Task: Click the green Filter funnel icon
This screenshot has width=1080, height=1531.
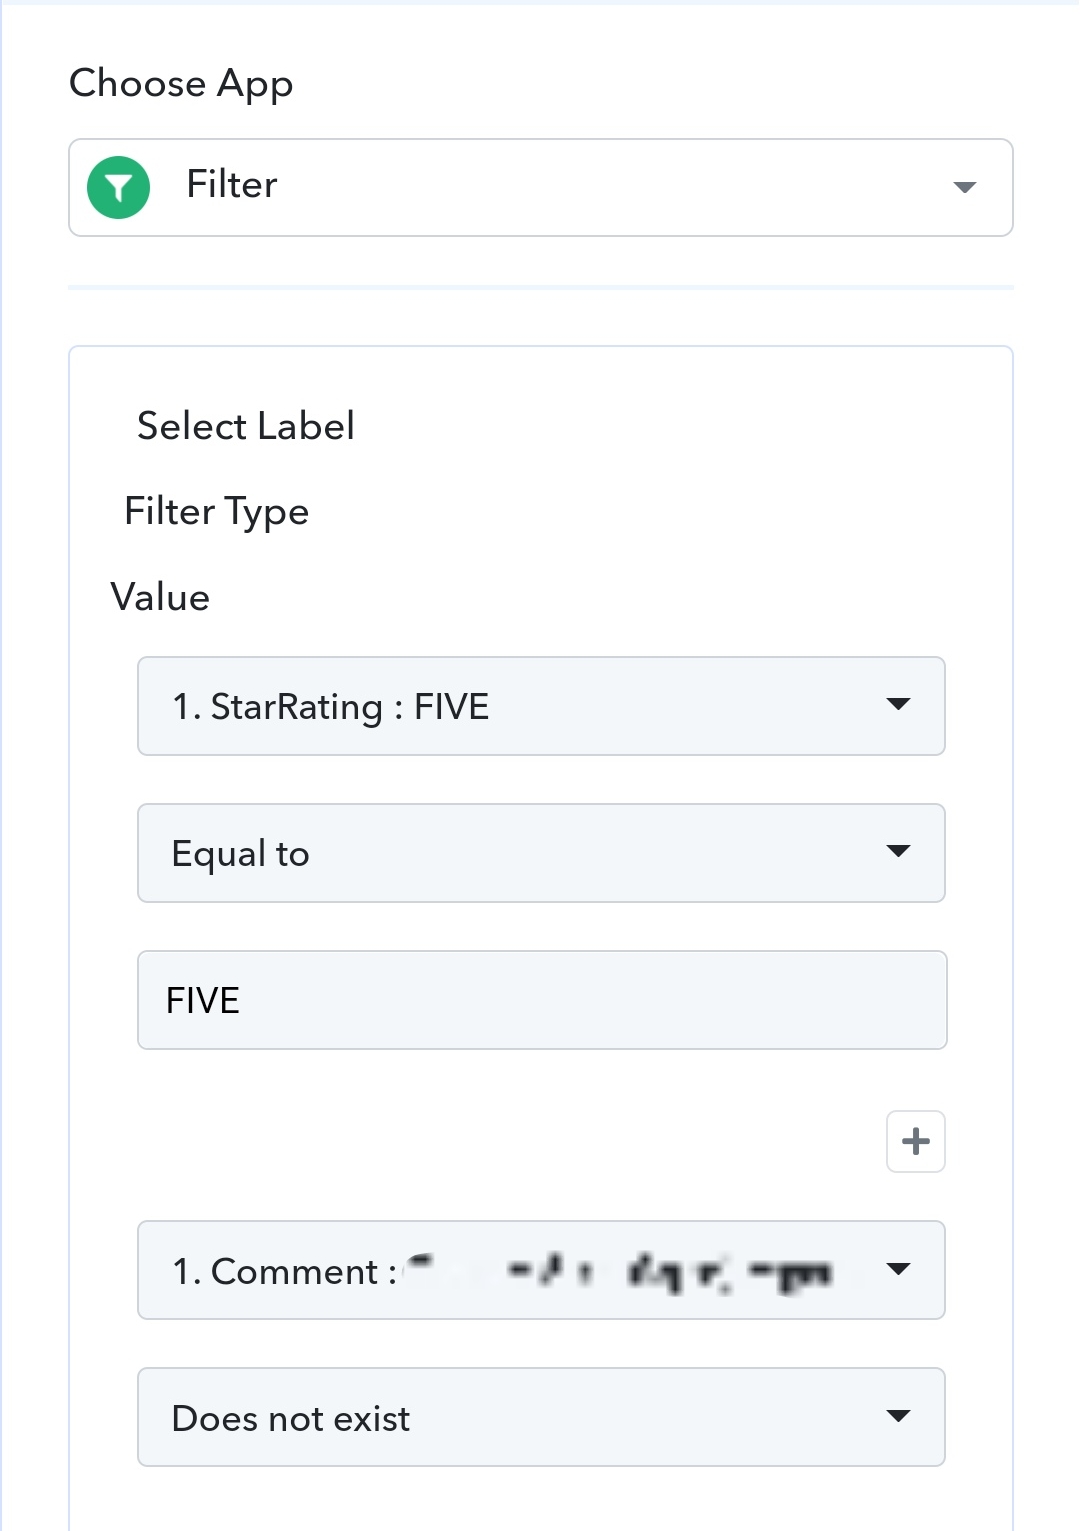Action: (x=118, y=187)
